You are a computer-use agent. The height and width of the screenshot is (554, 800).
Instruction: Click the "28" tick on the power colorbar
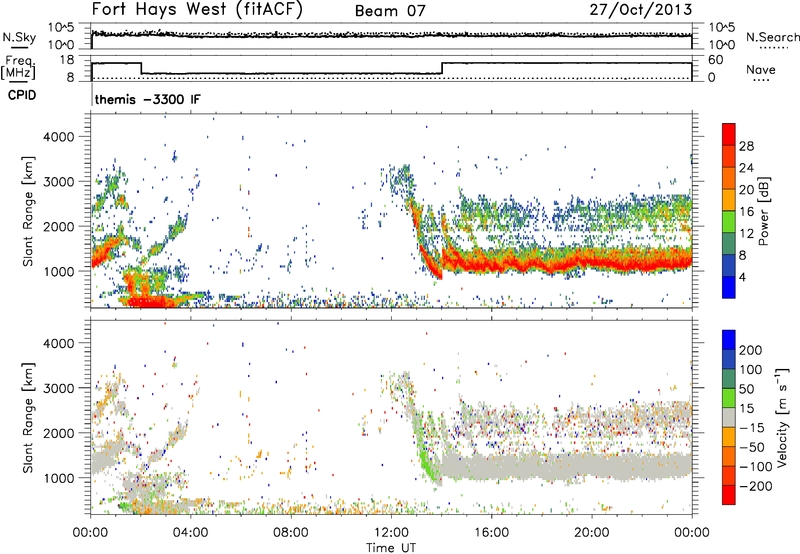click(x=746, y=146)
